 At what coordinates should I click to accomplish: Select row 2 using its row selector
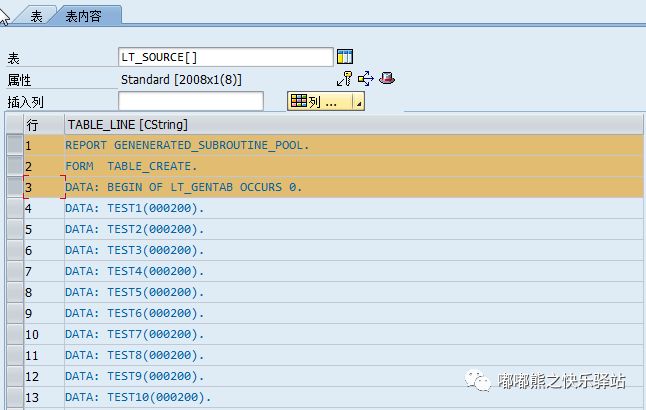tap(15, 166)
